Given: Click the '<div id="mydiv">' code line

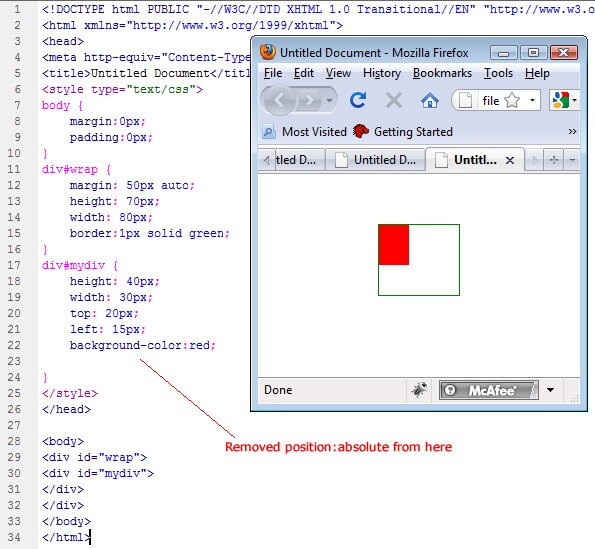Looking at the screenshot, I should point(98,473).
